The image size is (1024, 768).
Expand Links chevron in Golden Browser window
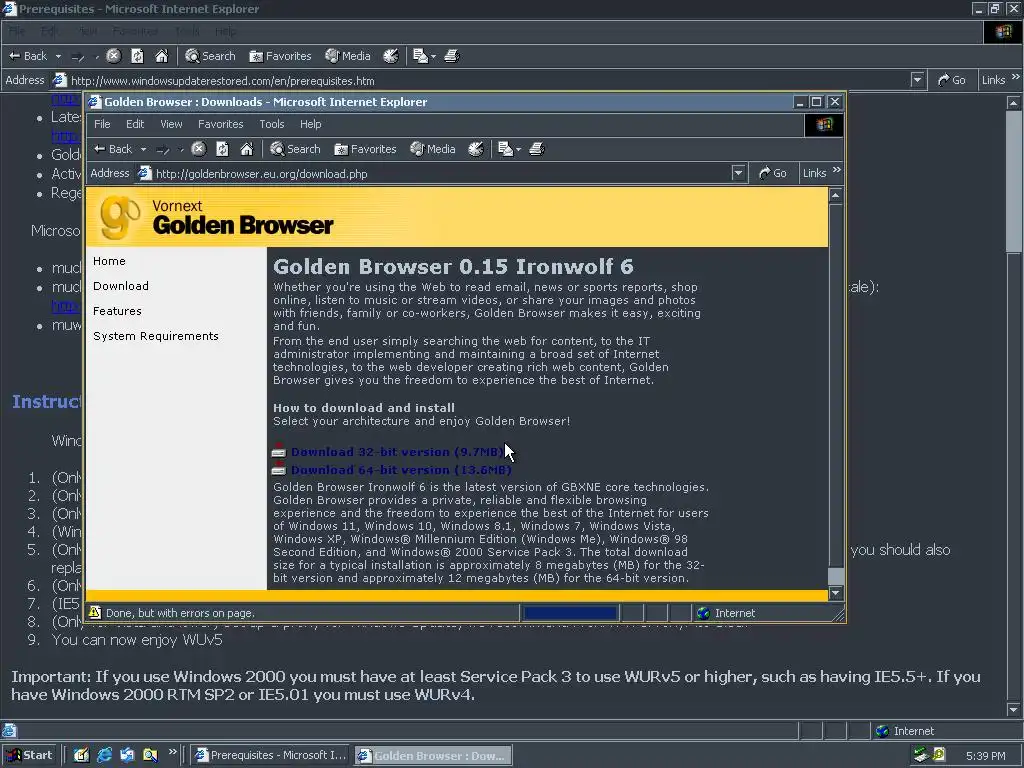(837, 170)
